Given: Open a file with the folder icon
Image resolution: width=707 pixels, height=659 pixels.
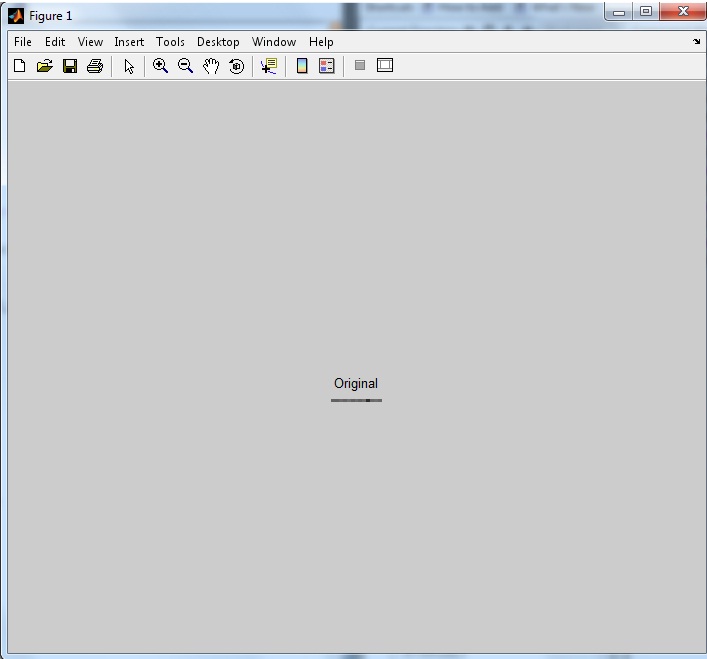Looking at the screenshot, I should (x=45, y=66).
